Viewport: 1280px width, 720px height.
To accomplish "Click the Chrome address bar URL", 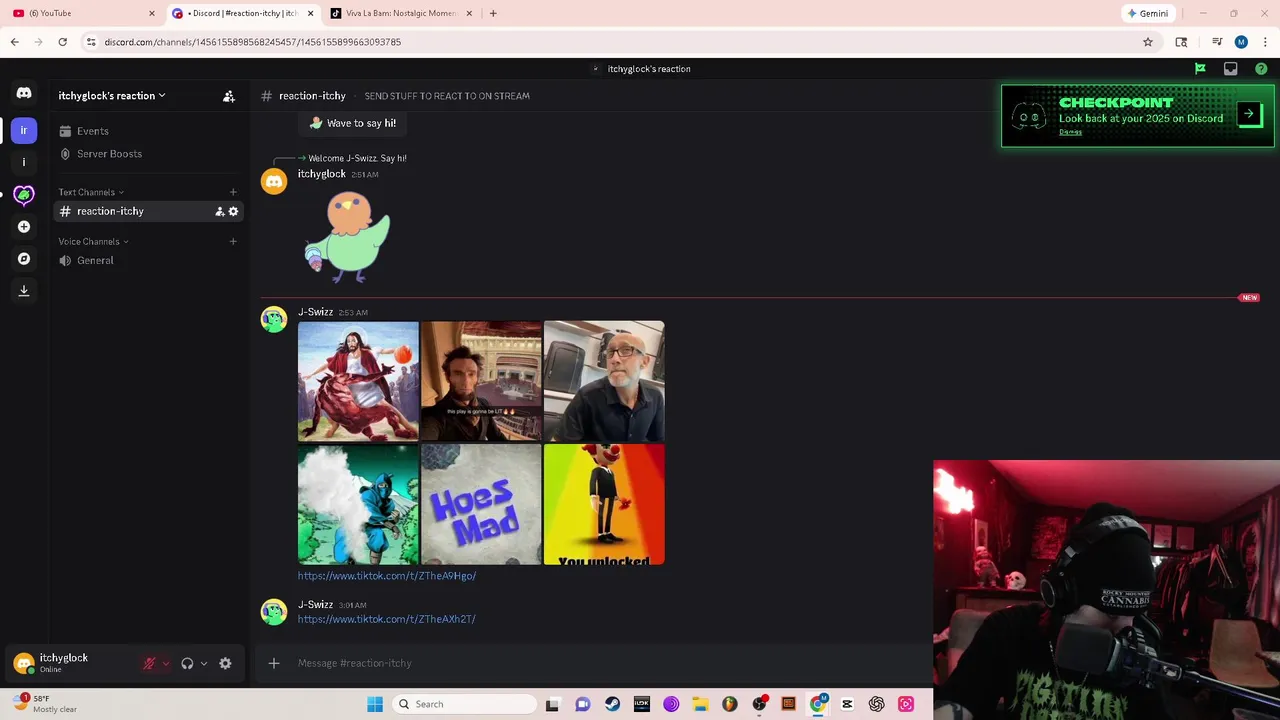I will click(x=252, y=42).
